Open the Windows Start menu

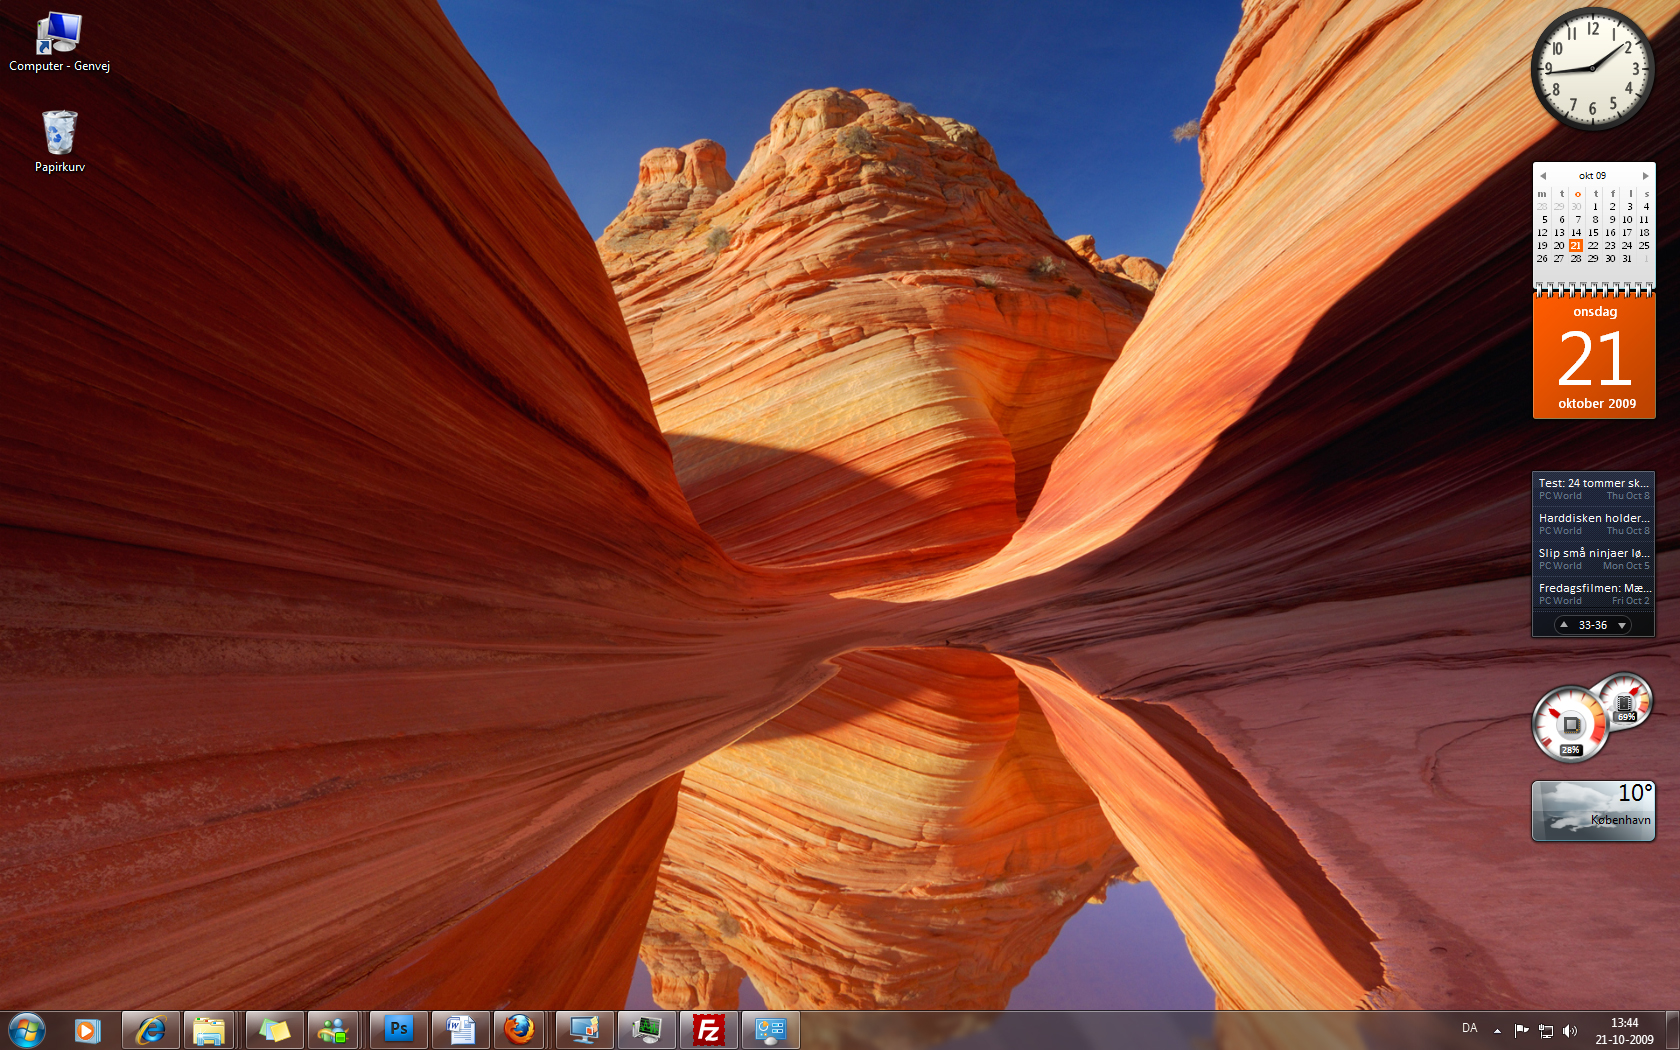[27, 1030]
